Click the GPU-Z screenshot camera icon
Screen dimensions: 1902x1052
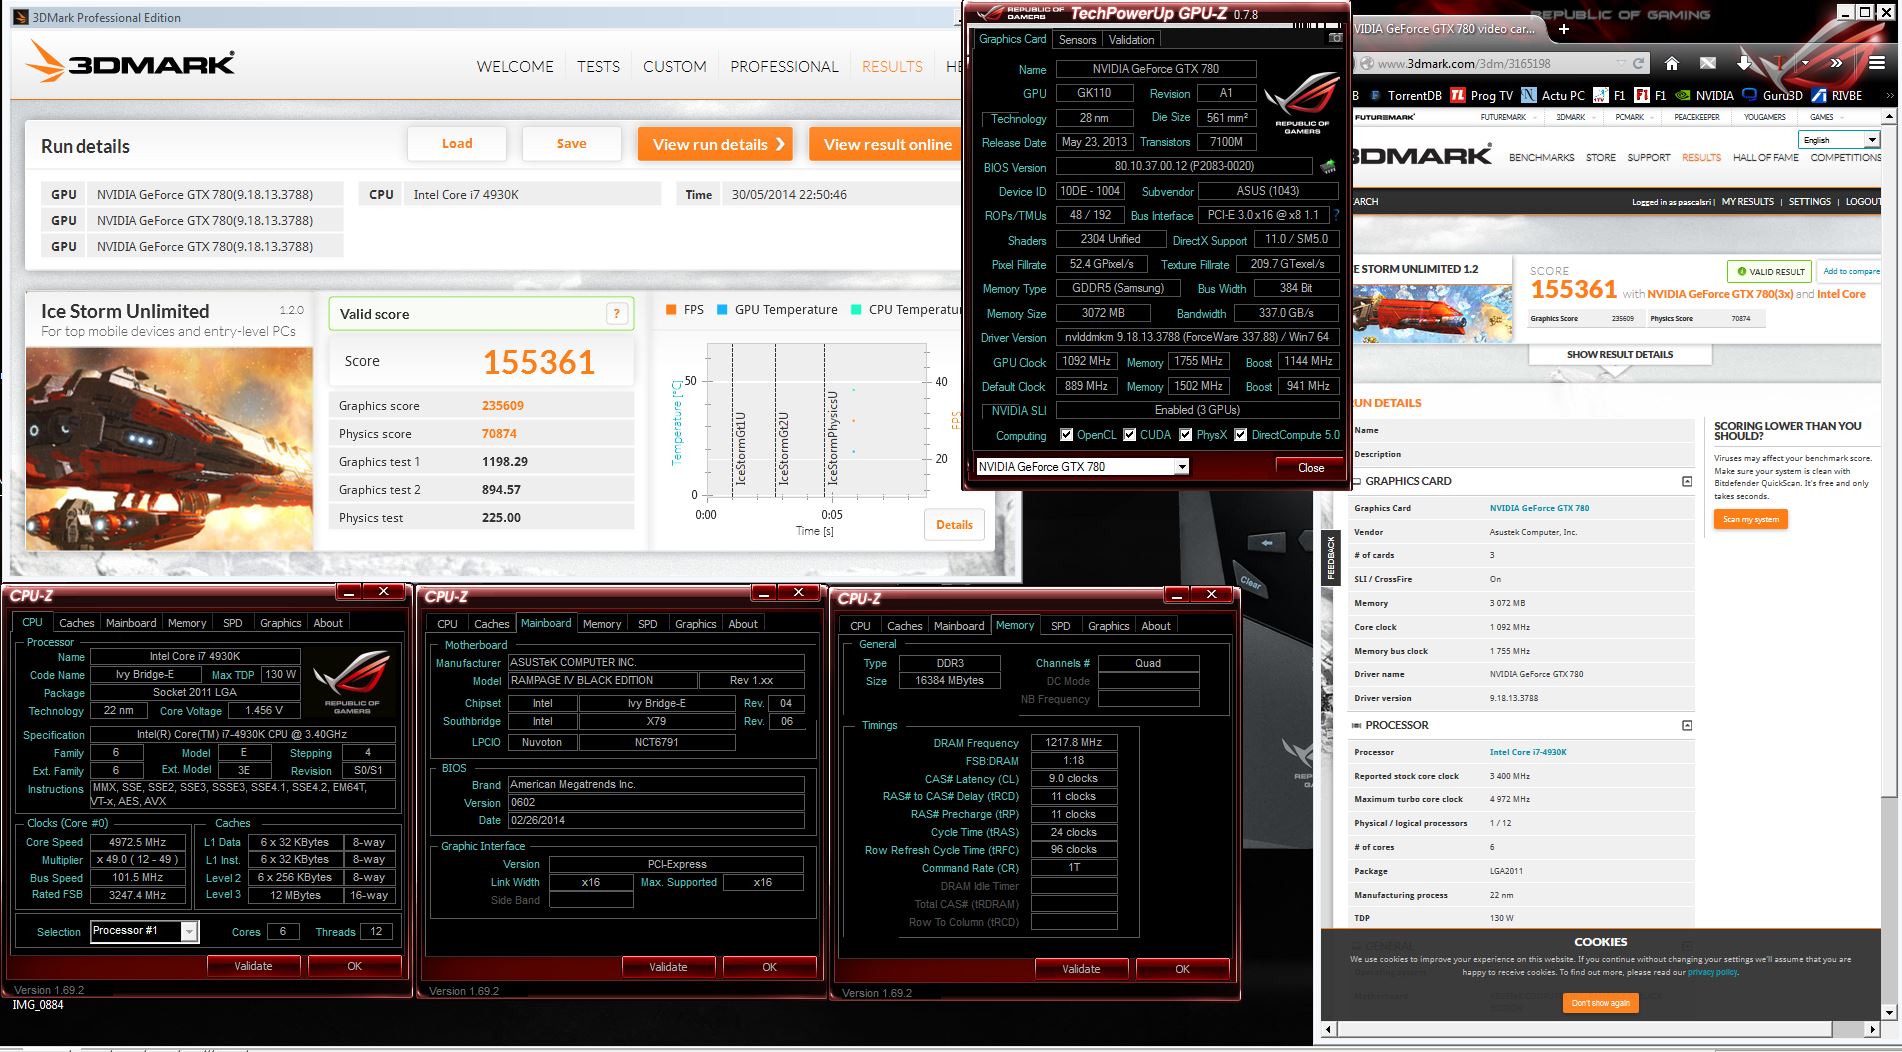click(1334, 38)
